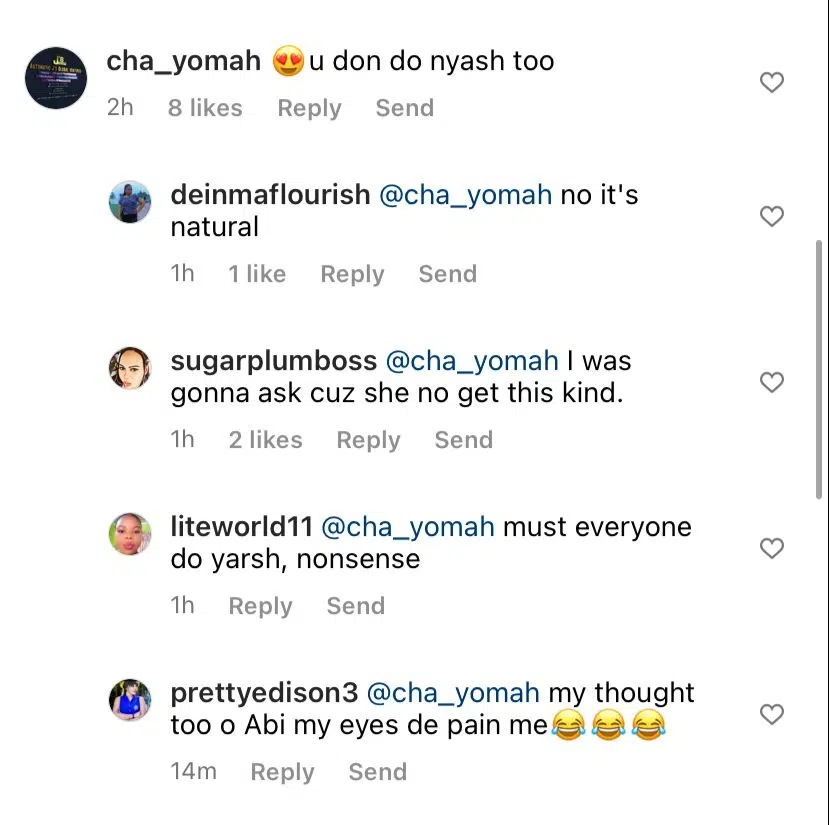Open liteworld11's profile avatar
The image size is (829, 825).
click(130, 534)
